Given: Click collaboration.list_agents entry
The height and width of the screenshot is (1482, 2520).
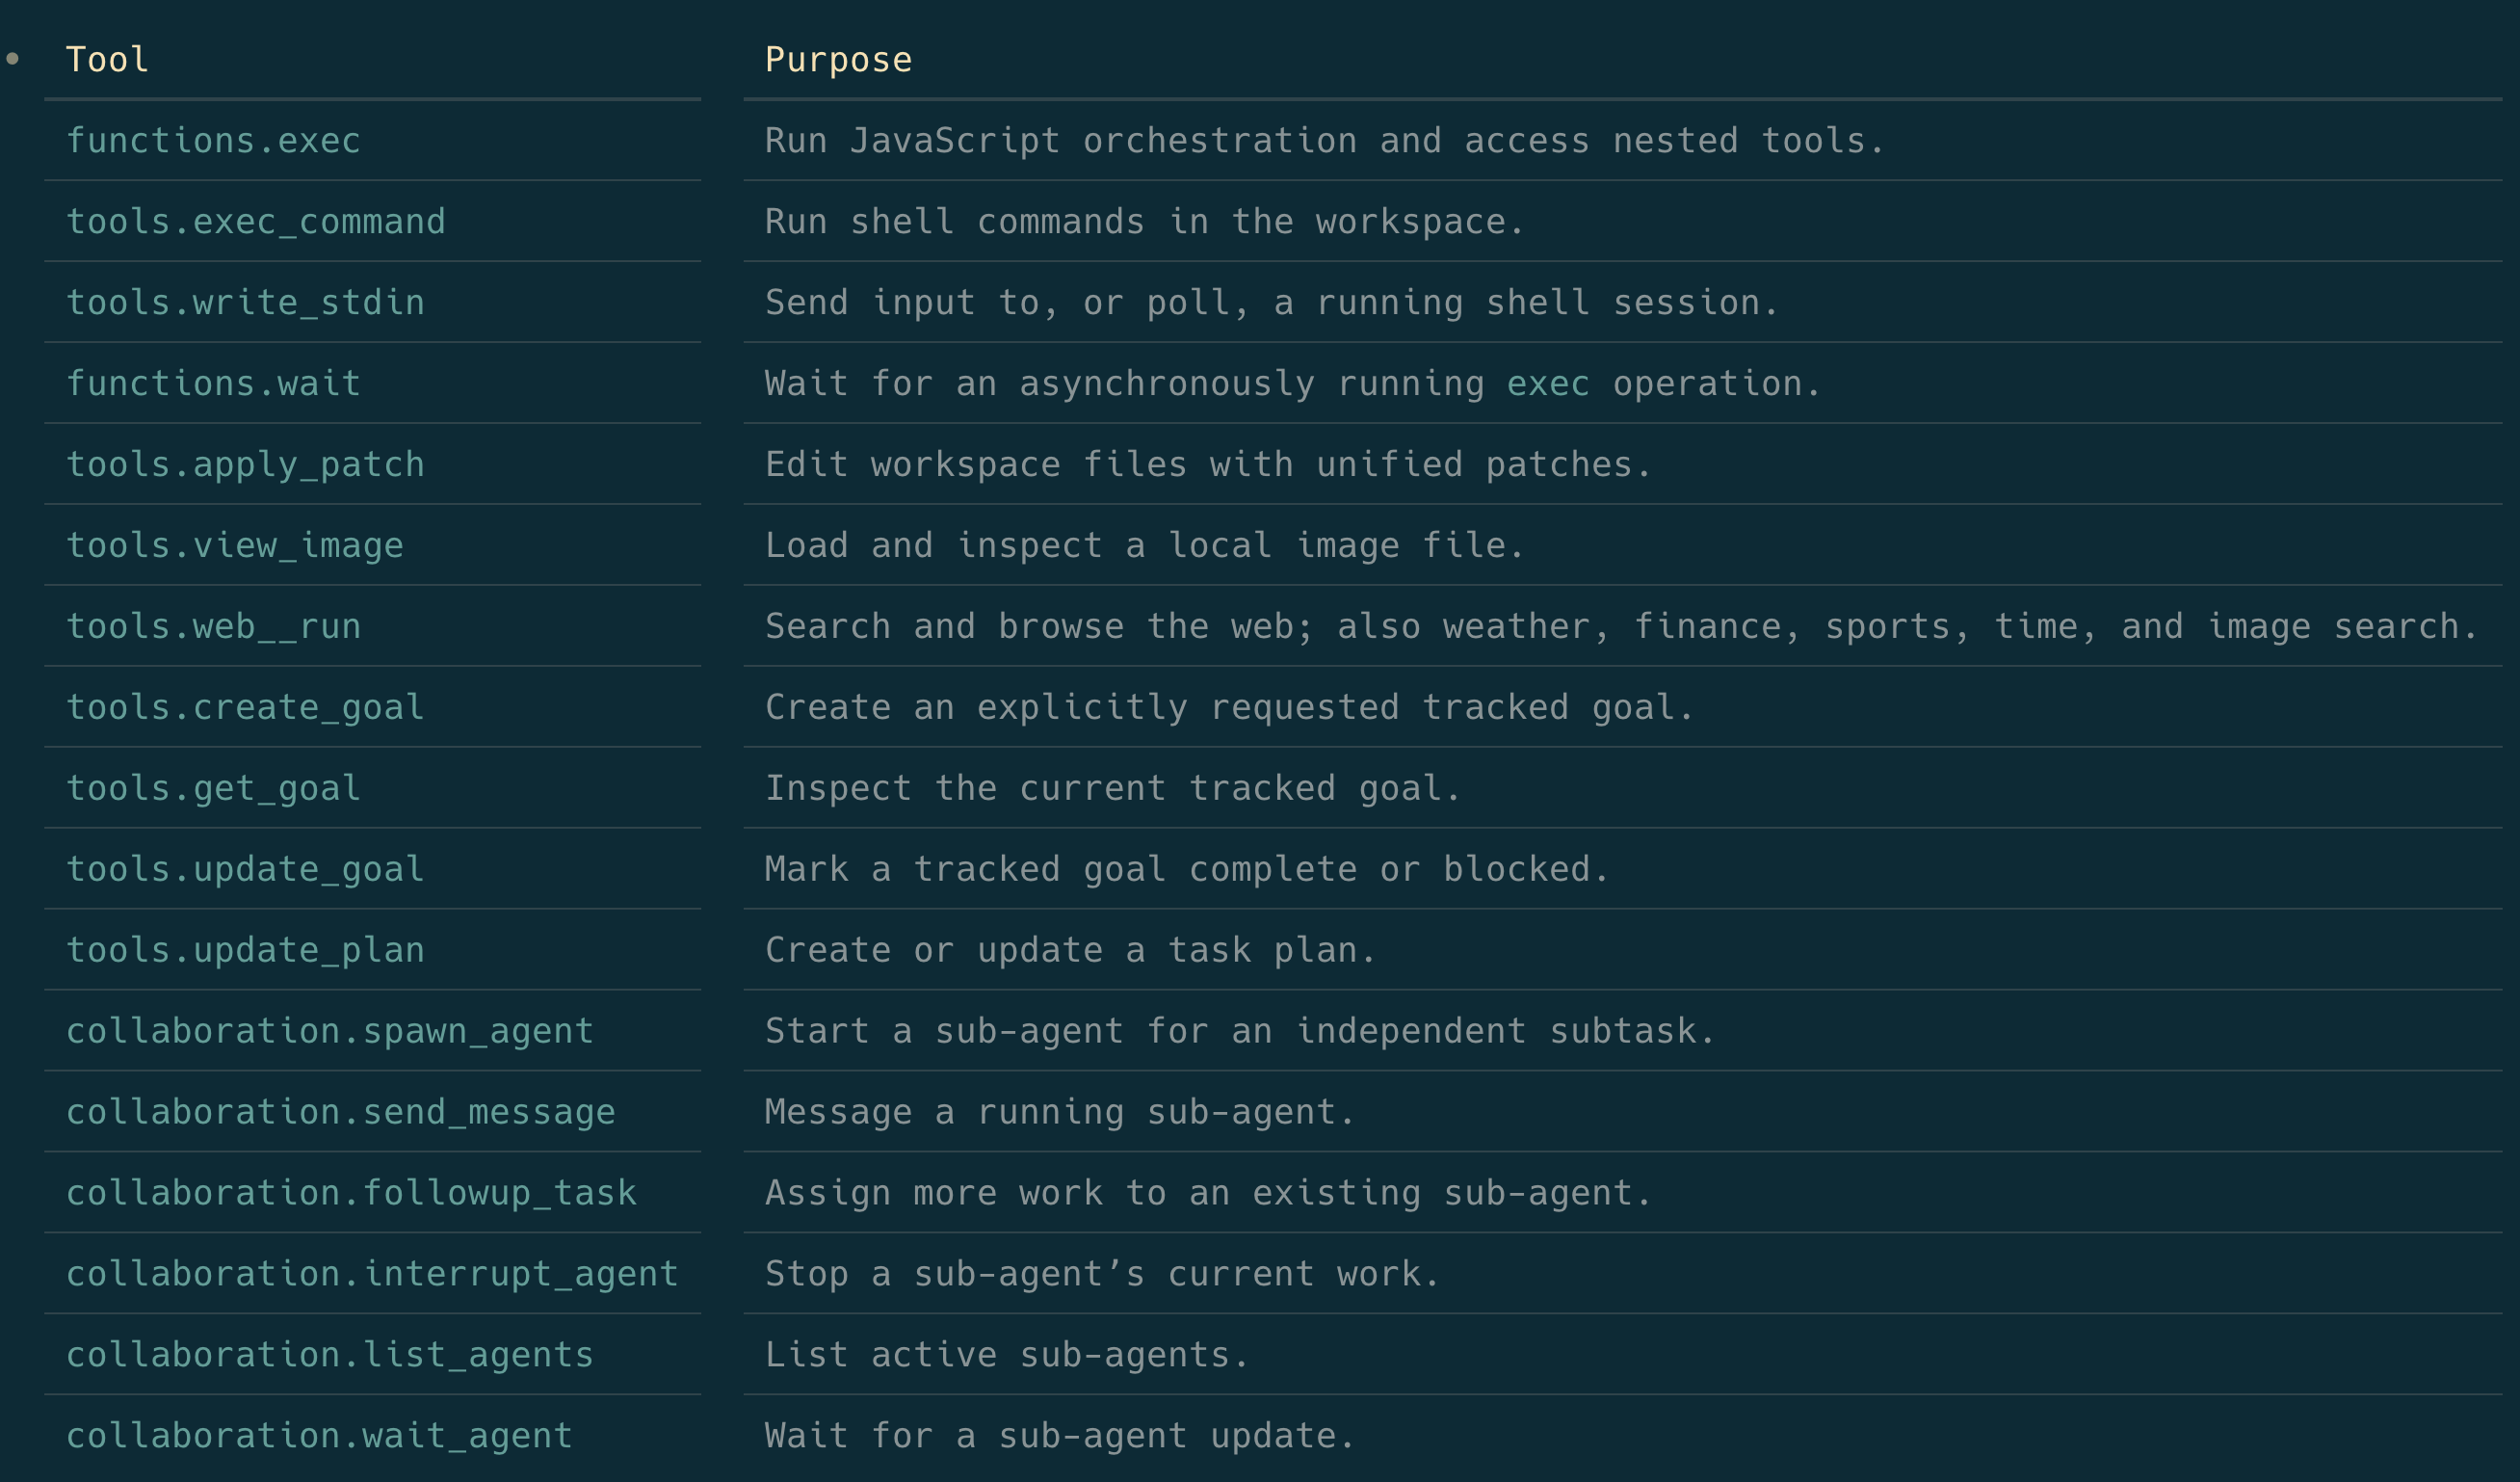Looking at the screenshot, I should 330,1356.
